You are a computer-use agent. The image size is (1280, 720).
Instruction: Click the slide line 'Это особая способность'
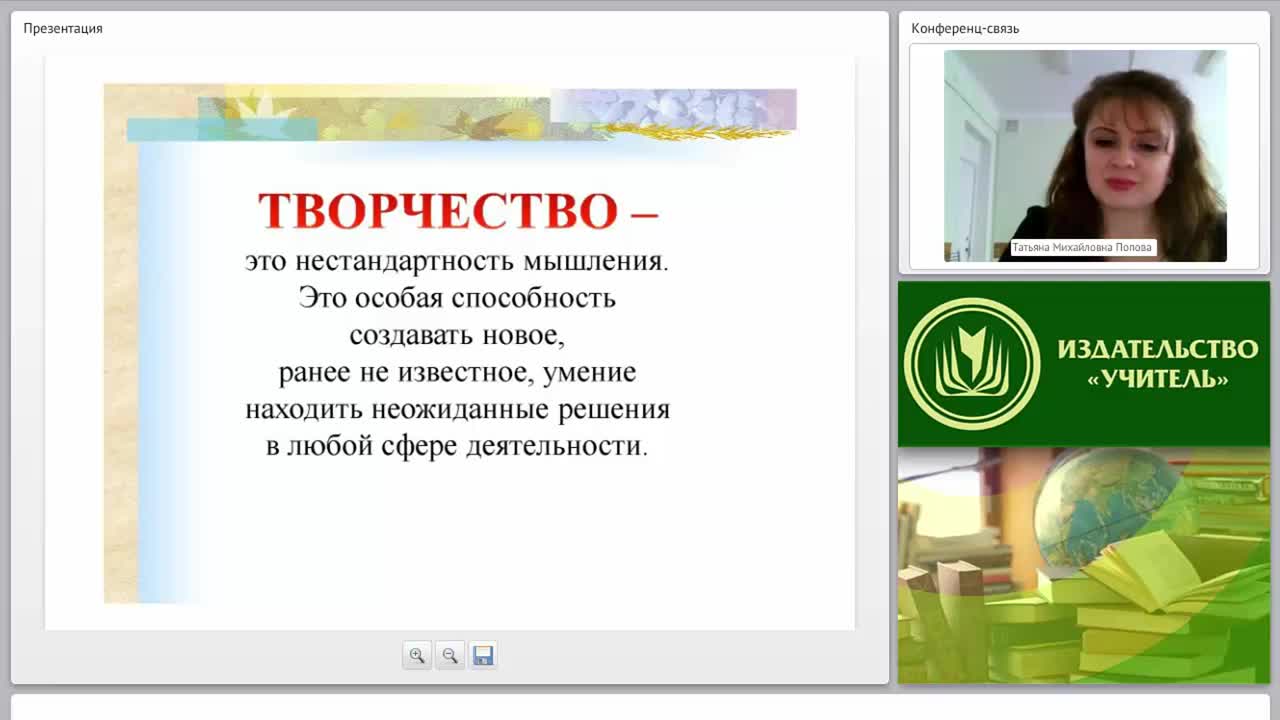click(457, 298)
